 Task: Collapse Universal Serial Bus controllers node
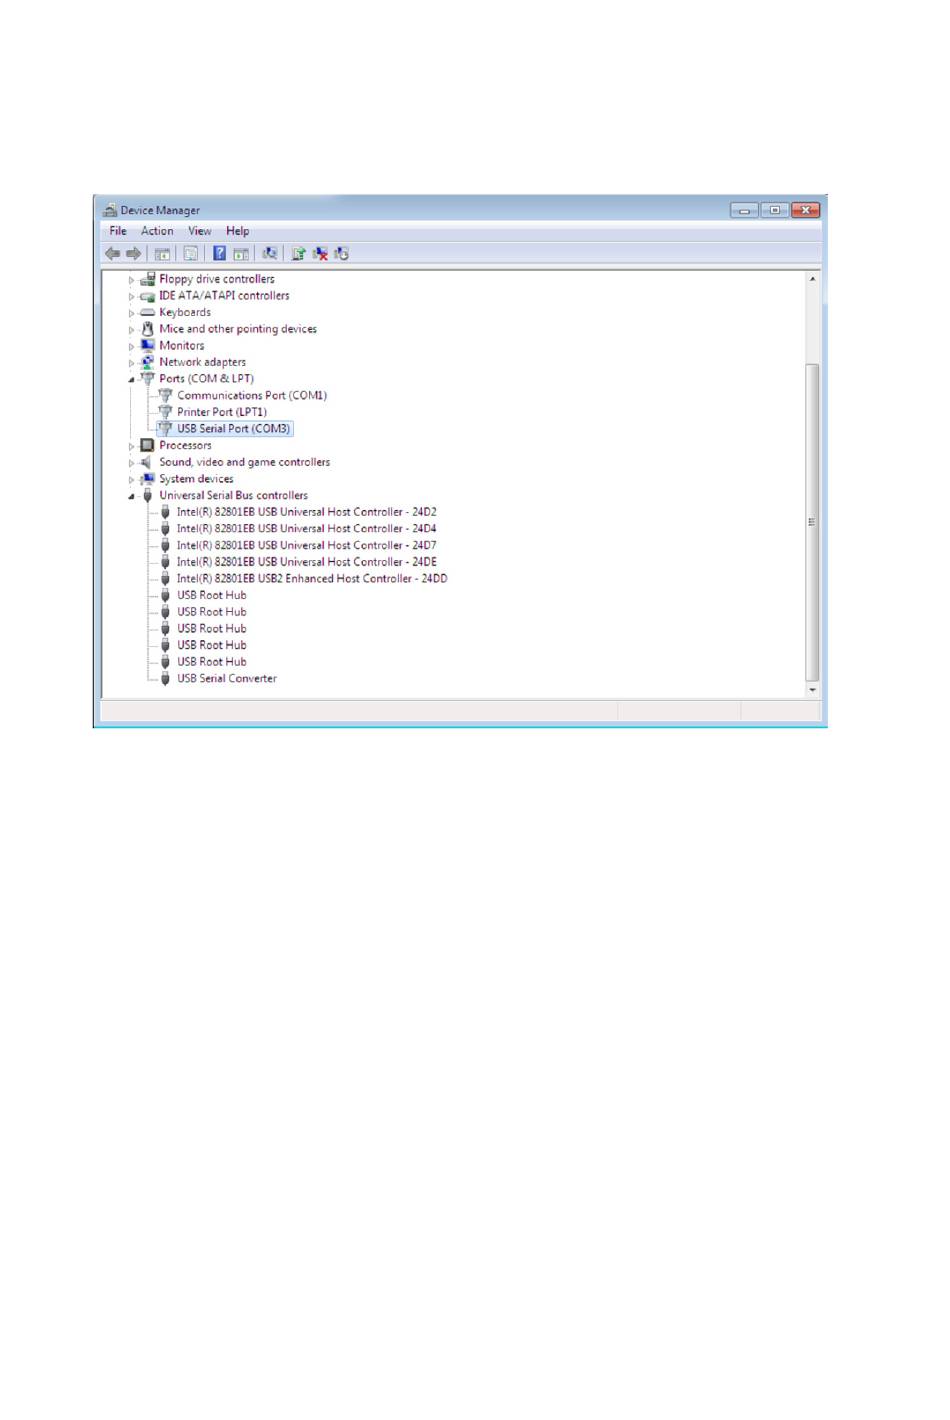[131, 496]
